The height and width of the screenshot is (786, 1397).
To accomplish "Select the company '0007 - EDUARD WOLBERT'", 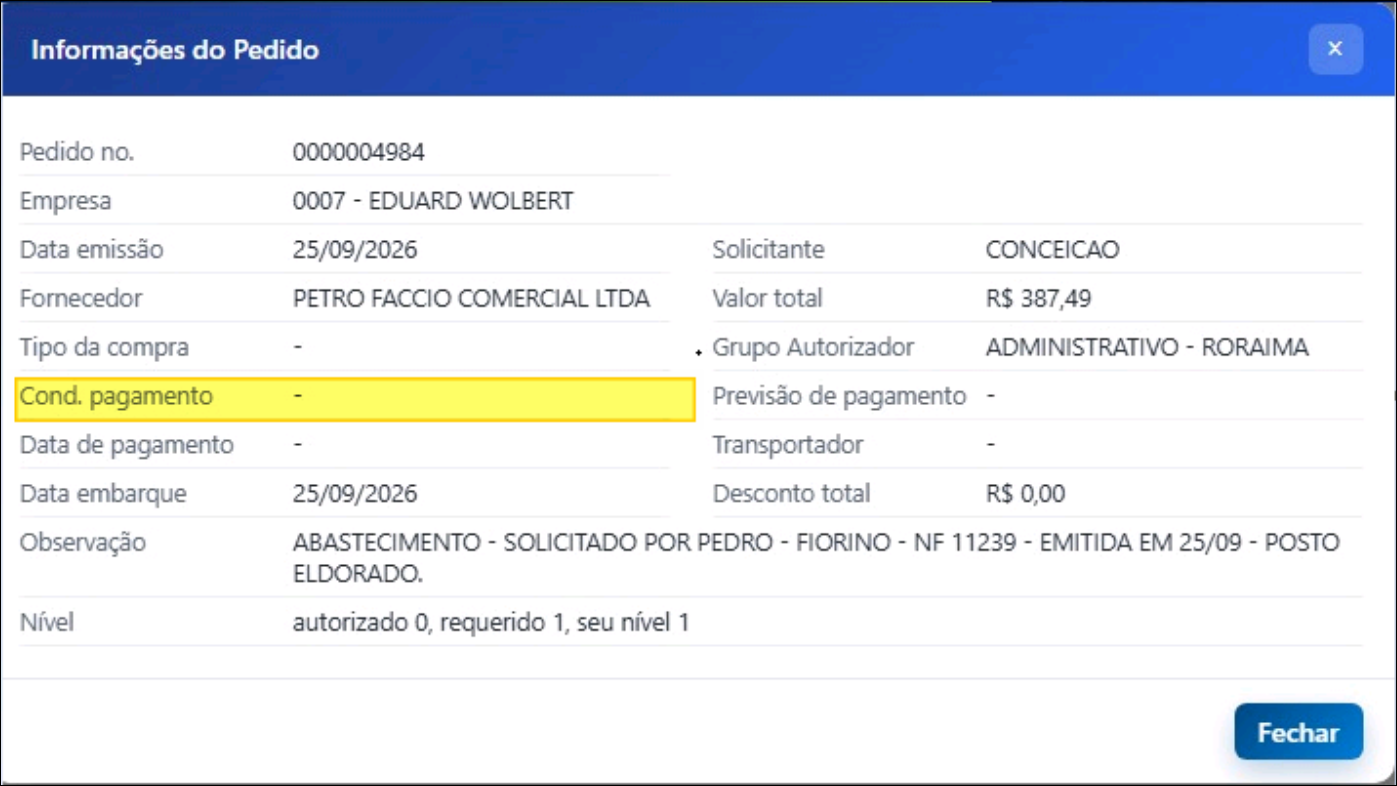I will [x=433, y=201].
